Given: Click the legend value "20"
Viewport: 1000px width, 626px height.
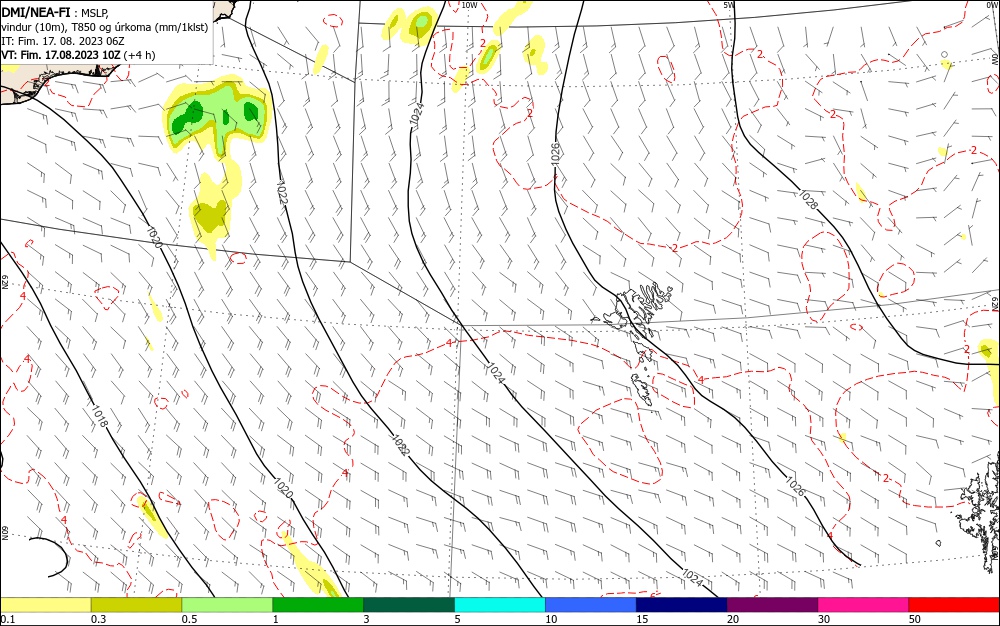Looking at the screenshot, I should point(733,619).
